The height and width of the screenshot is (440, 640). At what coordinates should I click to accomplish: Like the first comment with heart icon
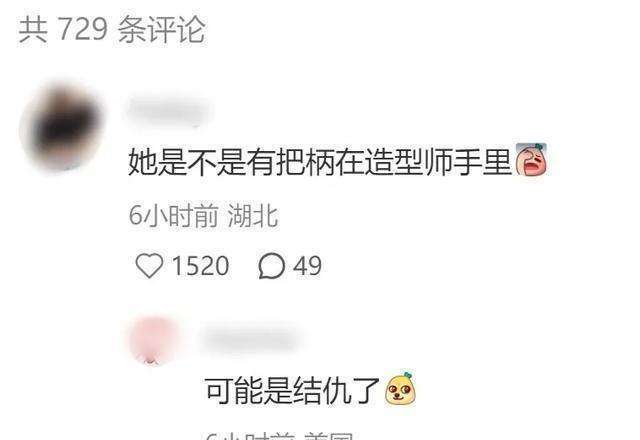(x=149, y=266)
